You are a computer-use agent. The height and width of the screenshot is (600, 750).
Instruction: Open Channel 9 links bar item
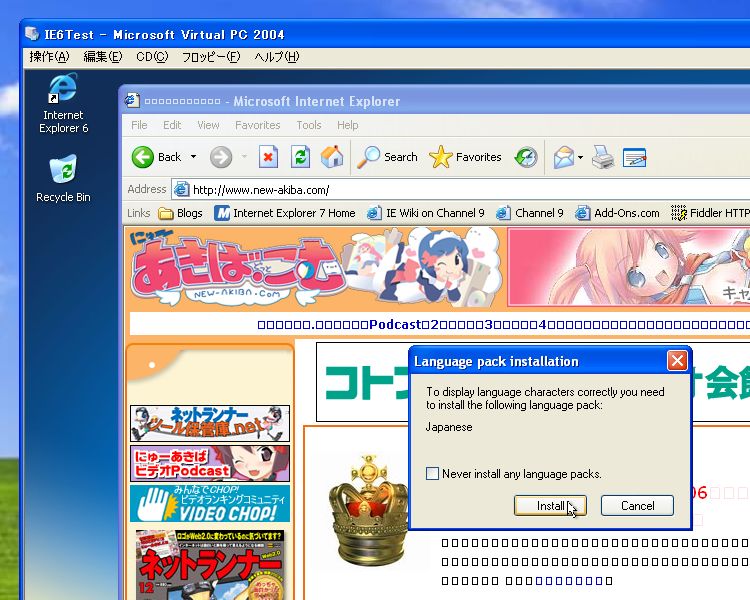[529, 213]
